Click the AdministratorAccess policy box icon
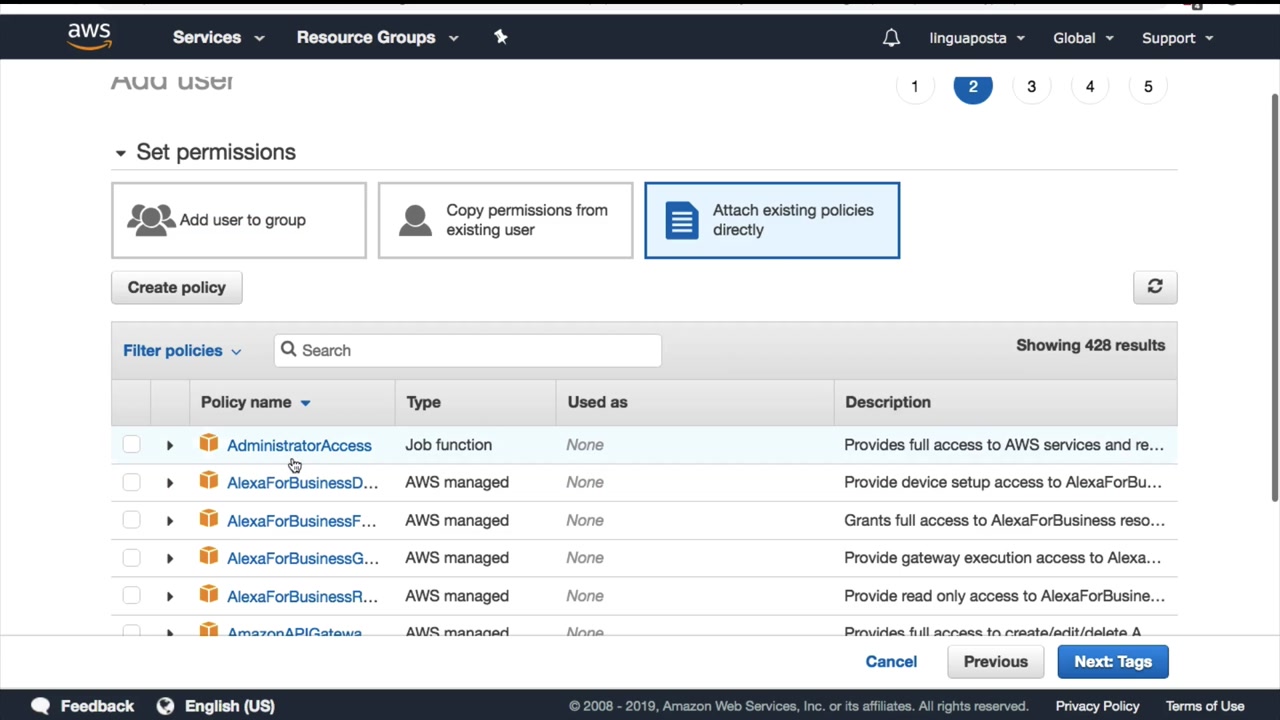Image resolution: width=1280 pixels, height=720 pixels. tap(209, 444)
